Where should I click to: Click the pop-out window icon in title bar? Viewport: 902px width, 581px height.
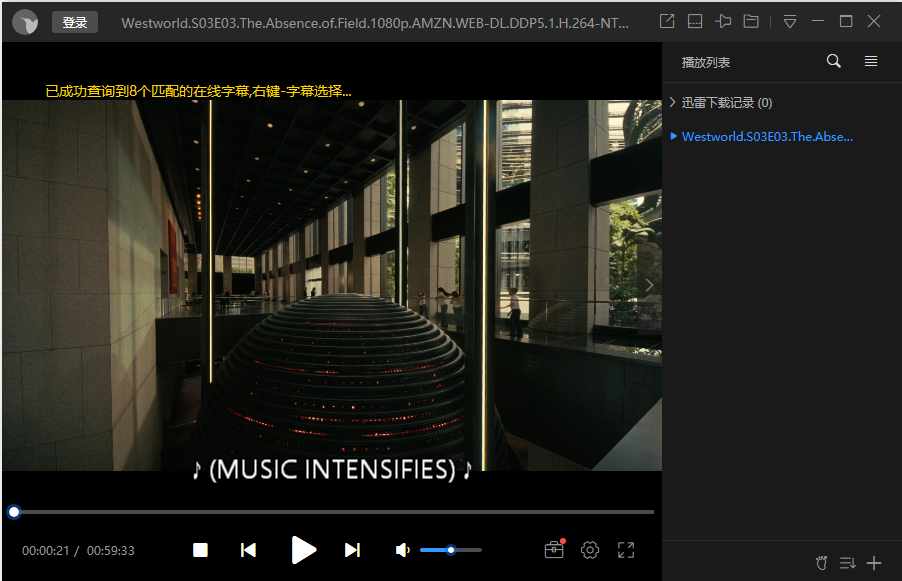667,21
